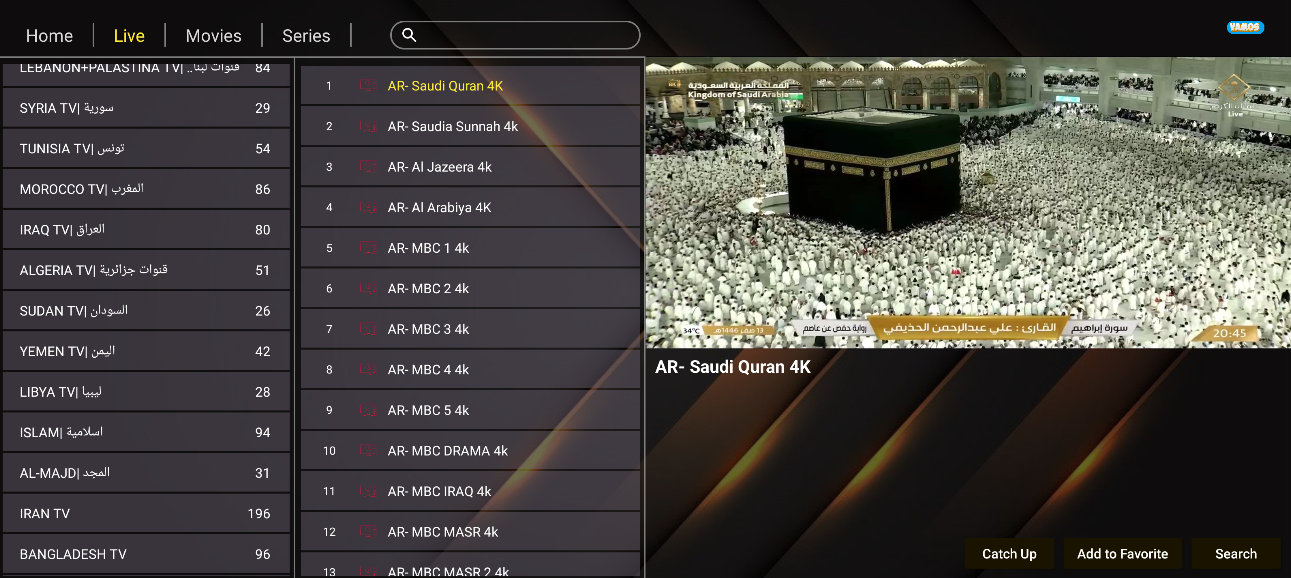Click the MBC IRAQ 4k channel logo icon
The width and height of the screenshot is (1291, 578).
tap(368, 491)
